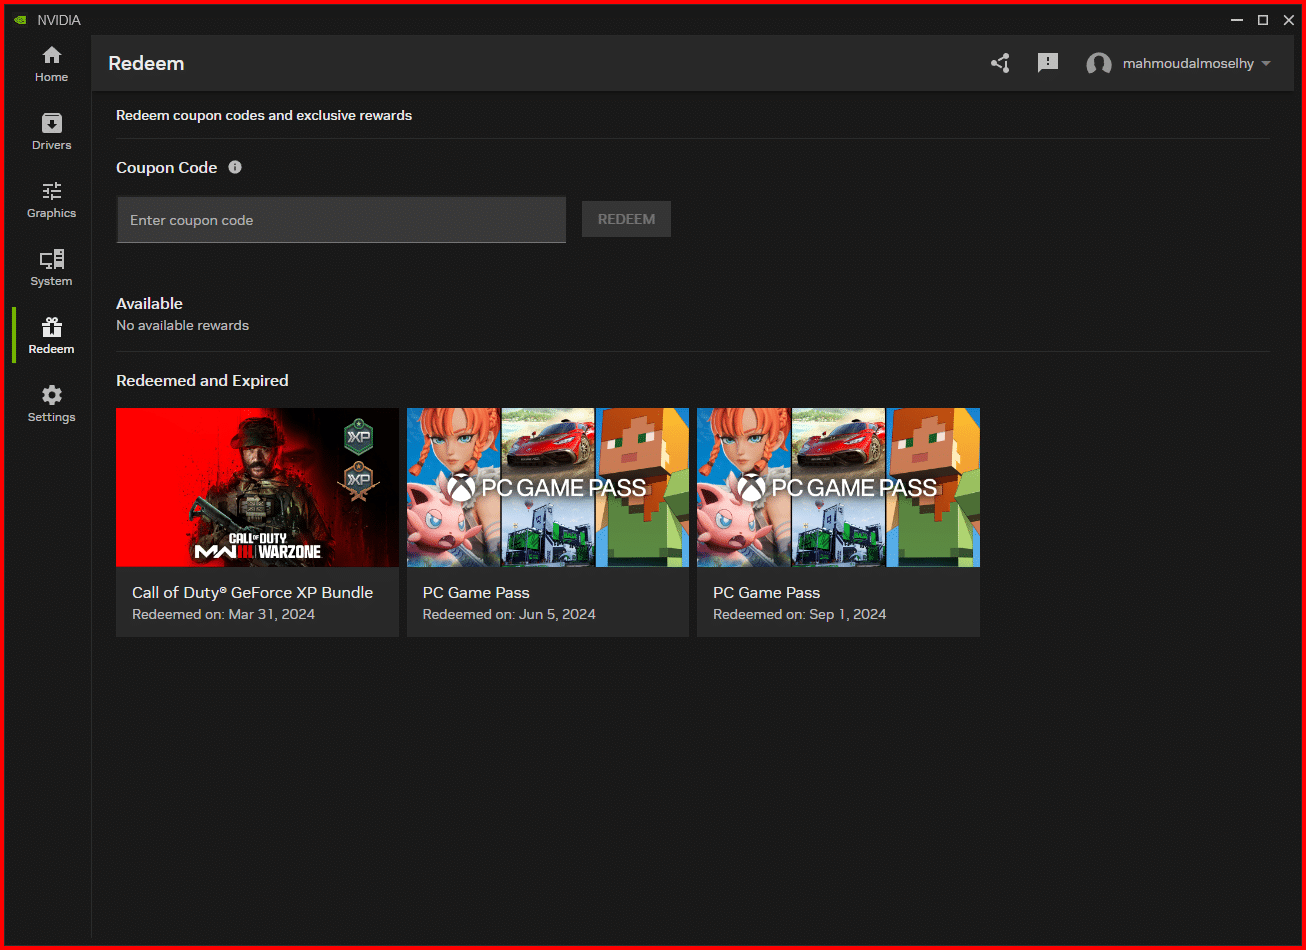The width and height of the screenshot is (1306, 950).
Task: Click 'Redeemed on: Mar 31, 2024' text
Action: coord(223,614)
